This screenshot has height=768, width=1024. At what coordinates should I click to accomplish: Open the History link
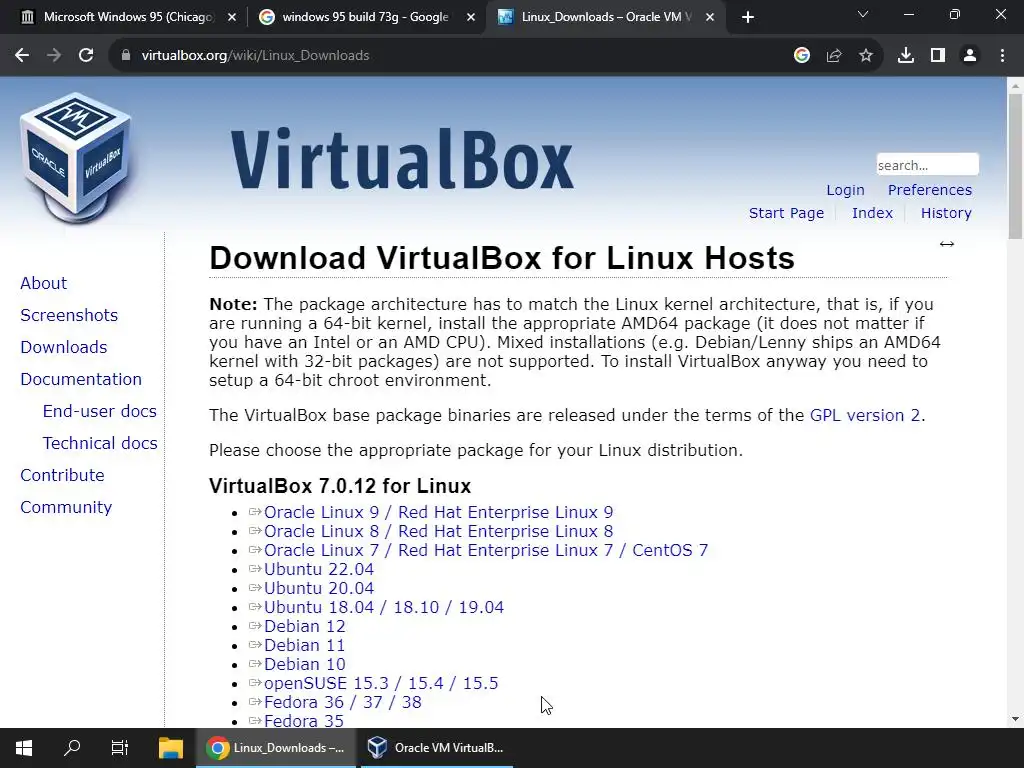coord(946,213)
